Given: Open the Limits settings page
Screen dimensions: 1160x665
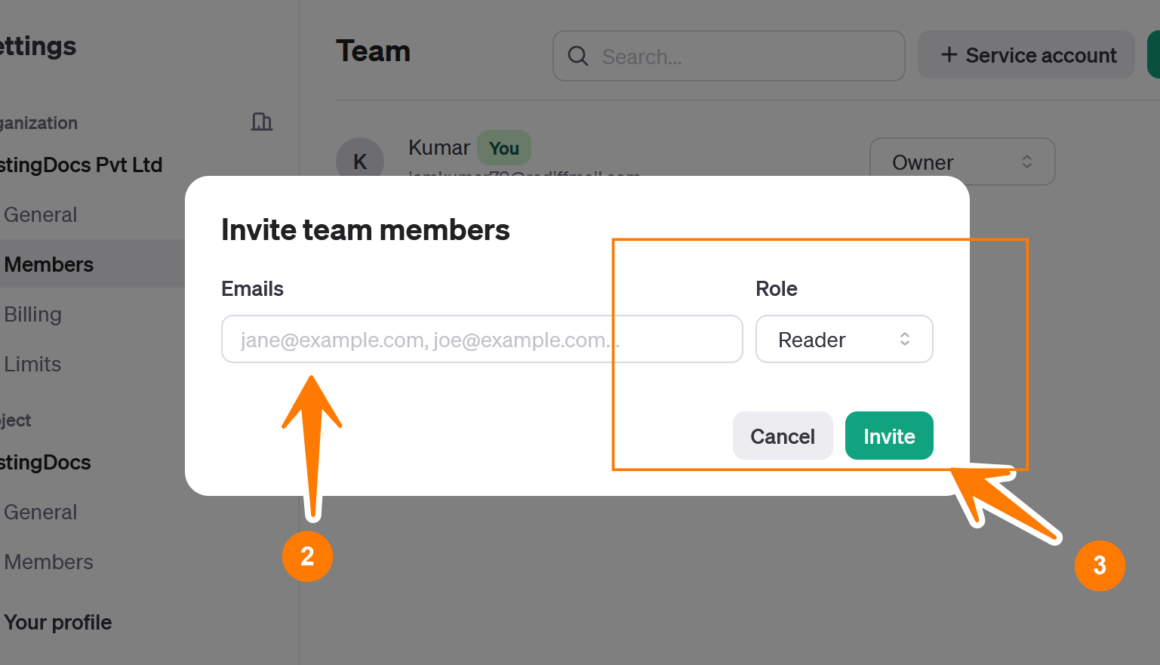Looking at the screenshot, I should 33,365.
